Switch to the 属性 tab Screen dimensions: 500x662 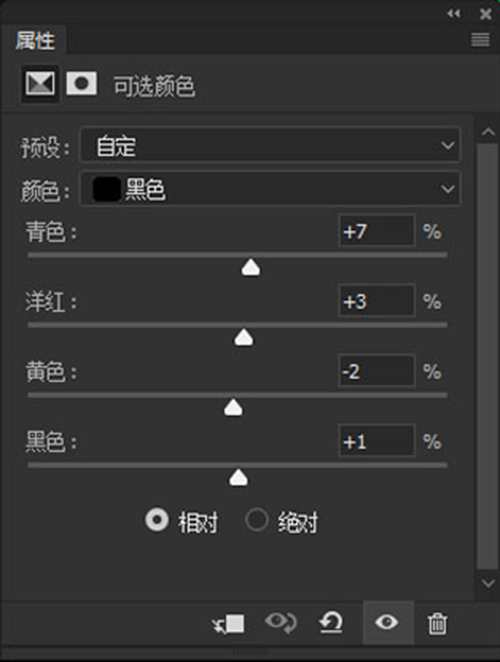pyautogui.click(x=35, y=41)
